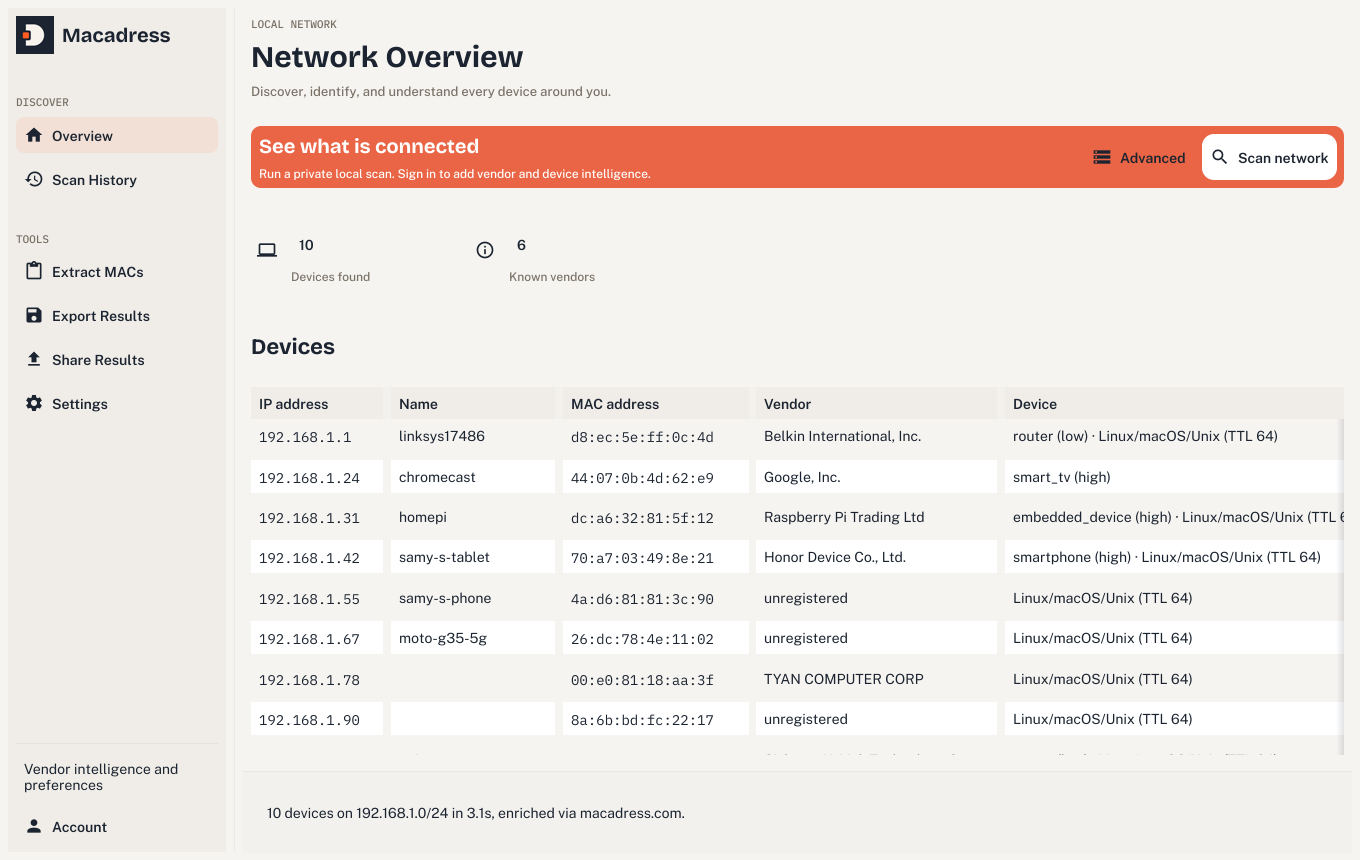Select IP address 192.168.1.1
Screen dimensions: 1360x860
click(x=305, y=437)
